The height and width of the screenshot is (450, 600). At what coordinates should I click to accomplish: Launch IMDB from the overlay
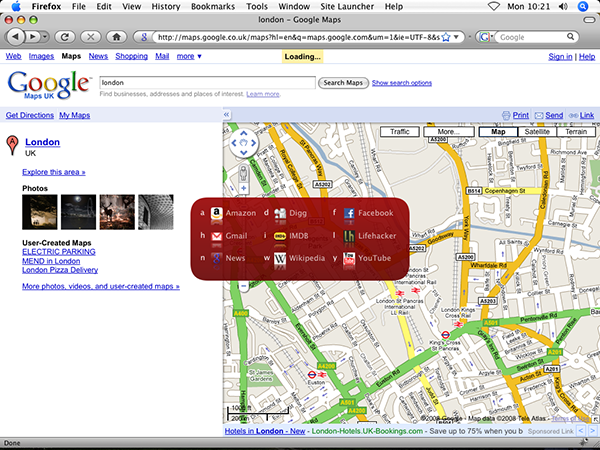(x=291, y=236)
